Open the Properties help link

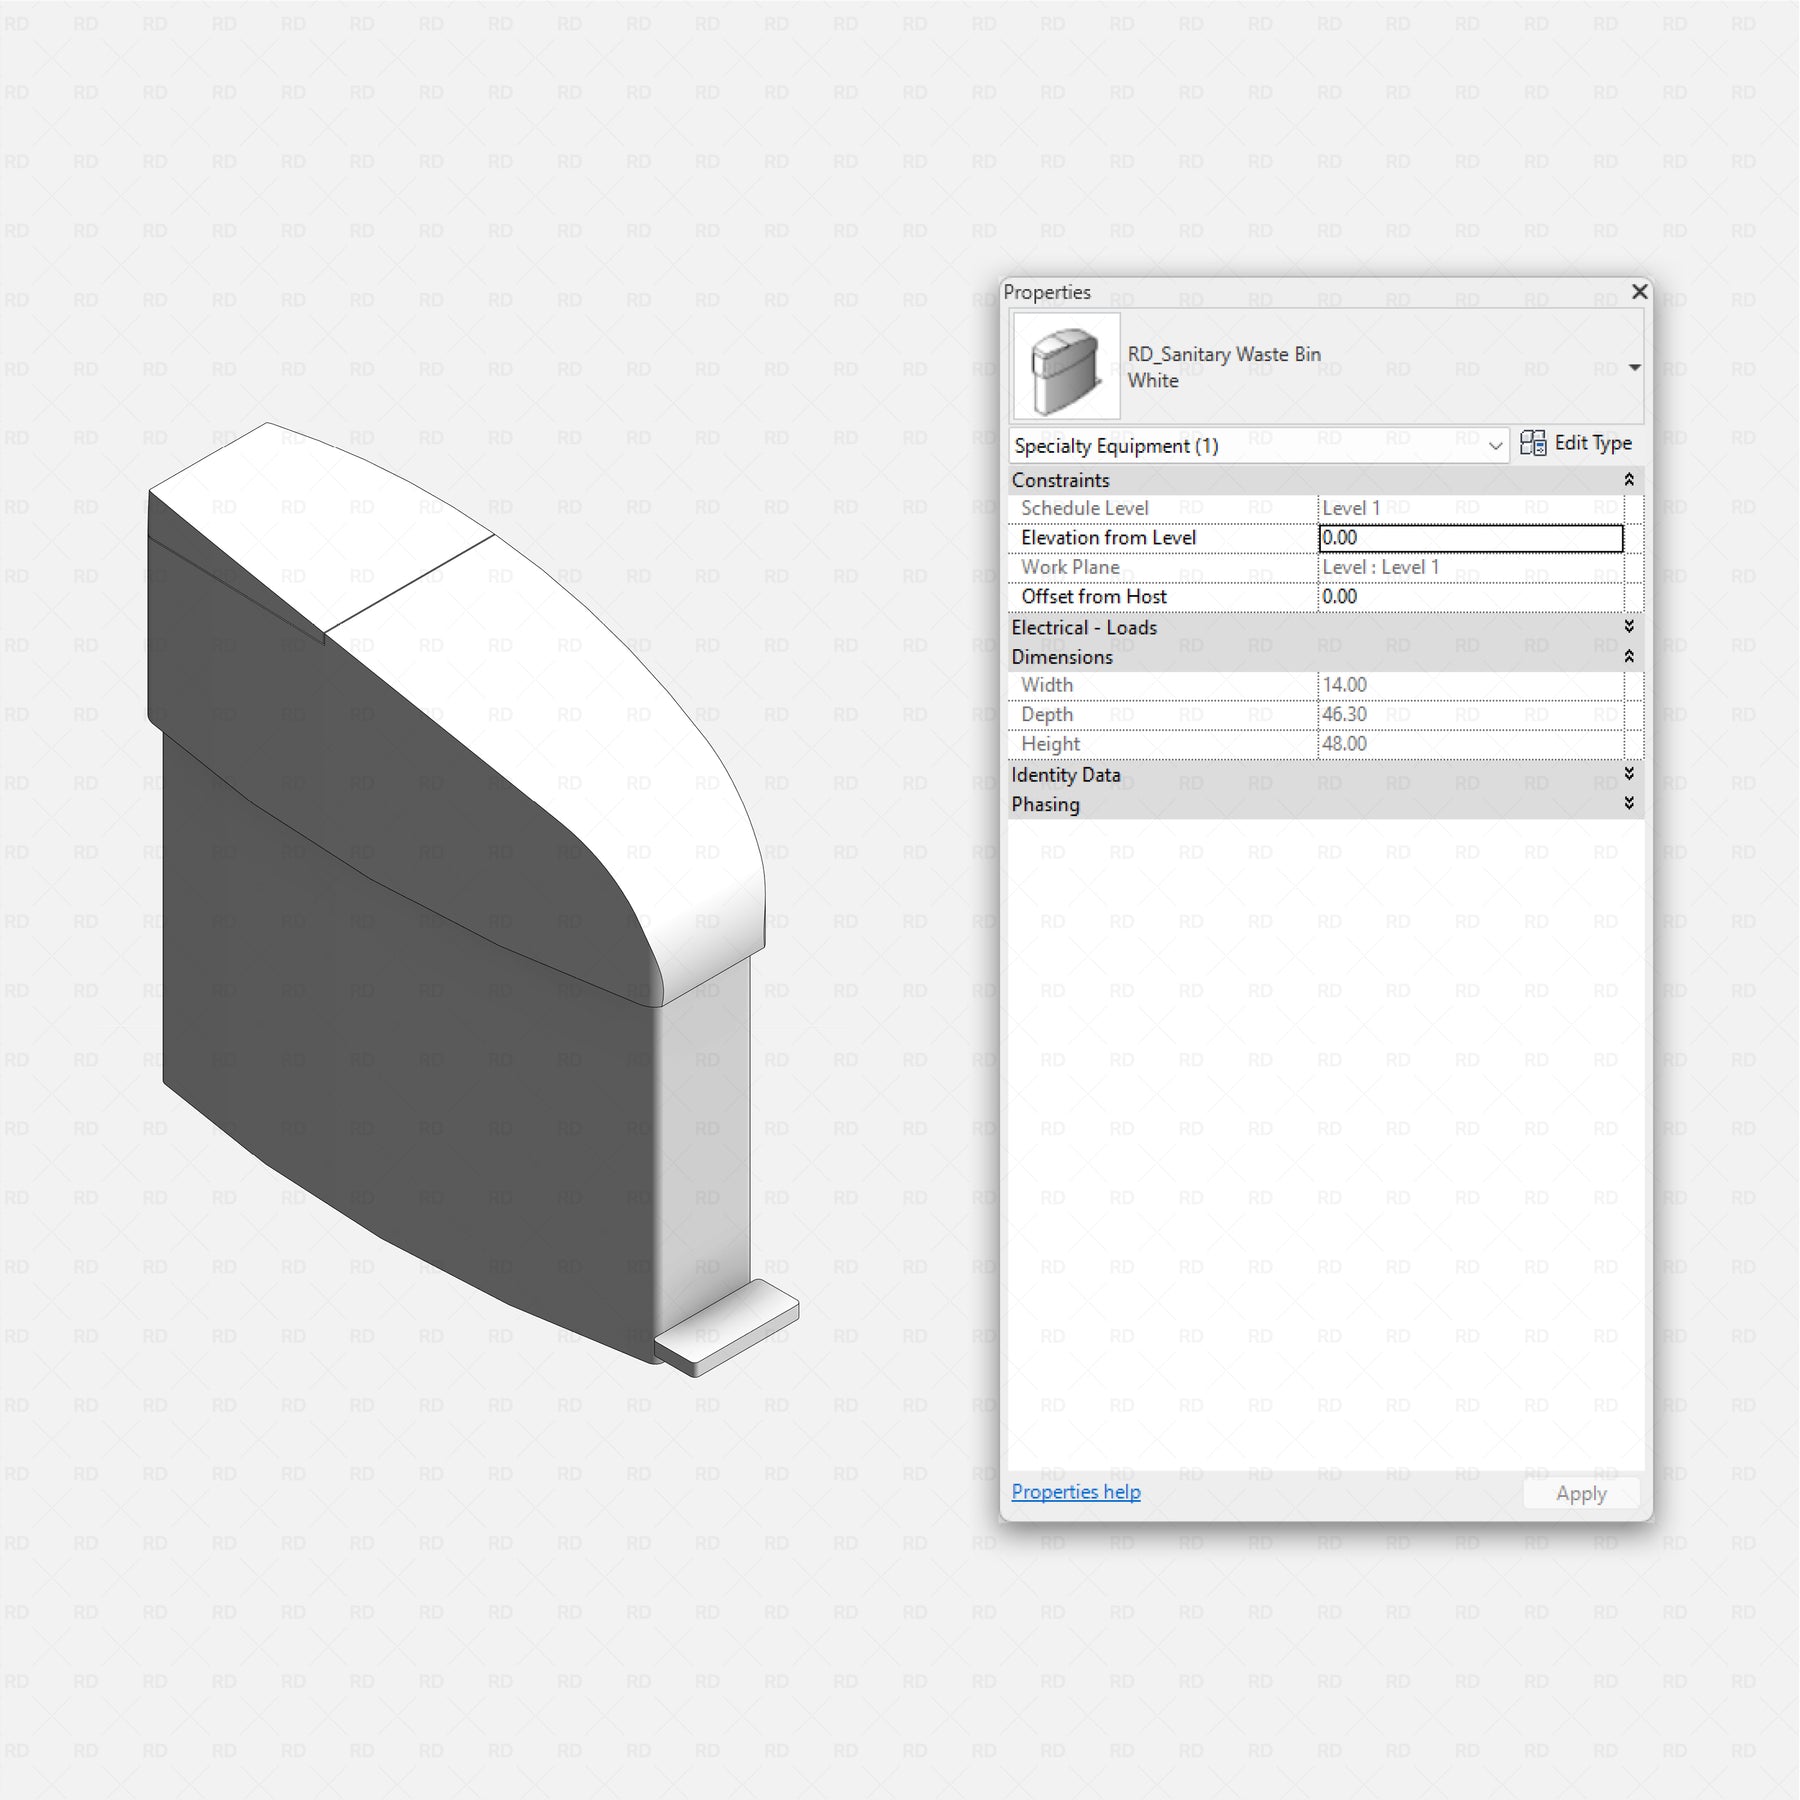pyautogui.click(x=1075, y=1492)
